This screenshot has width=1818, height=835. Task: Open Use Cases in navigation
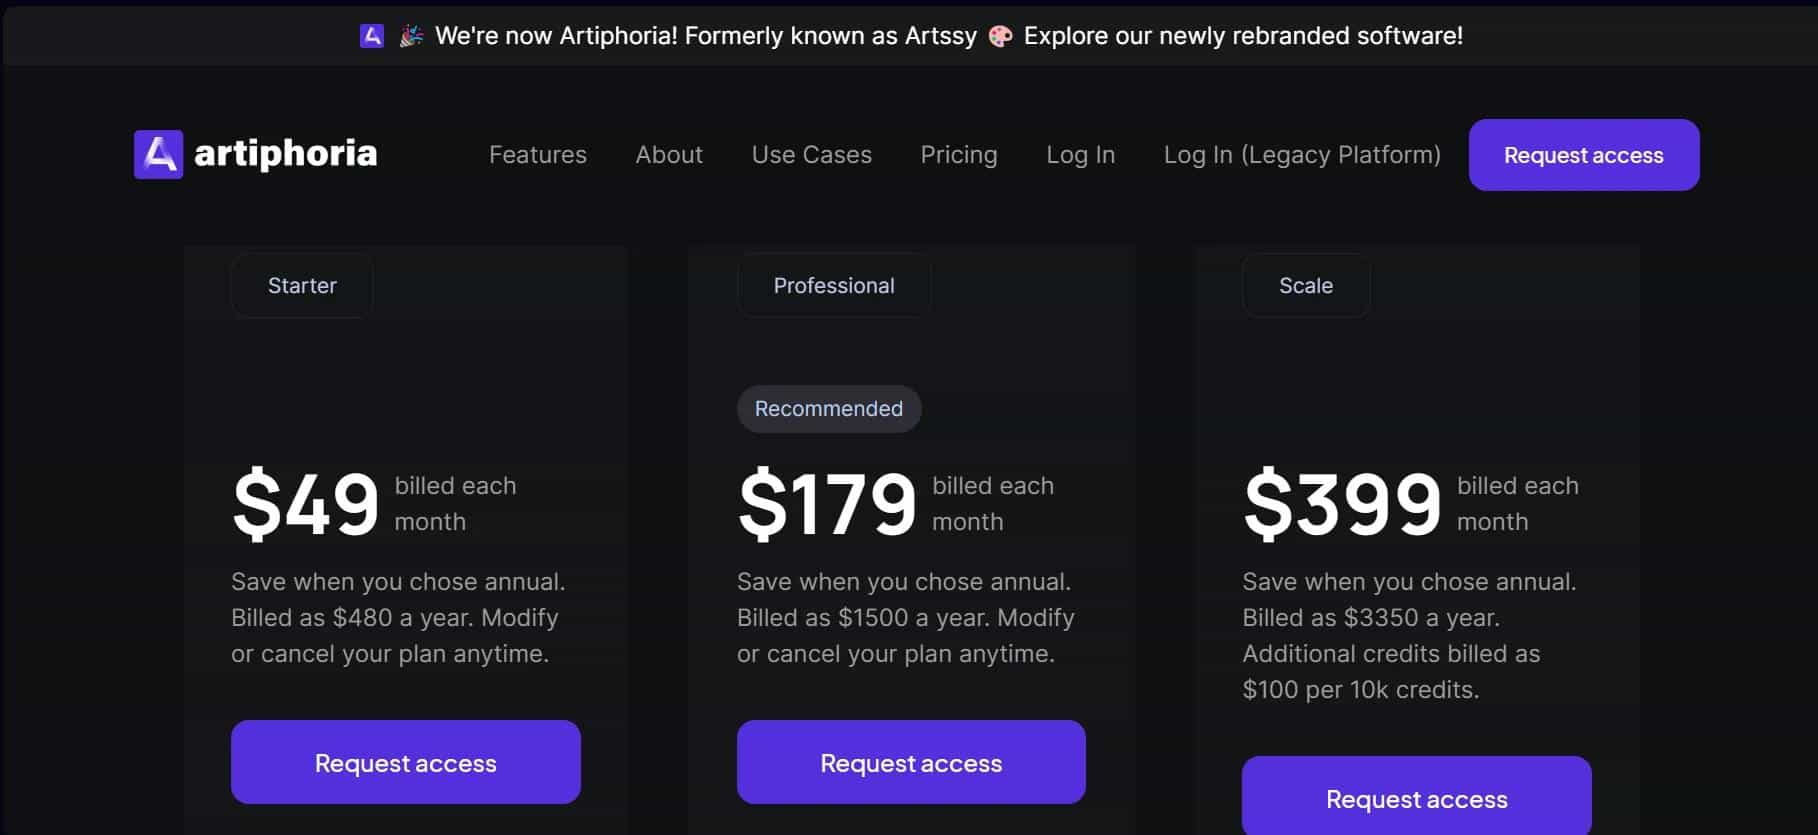click(811, 155)
